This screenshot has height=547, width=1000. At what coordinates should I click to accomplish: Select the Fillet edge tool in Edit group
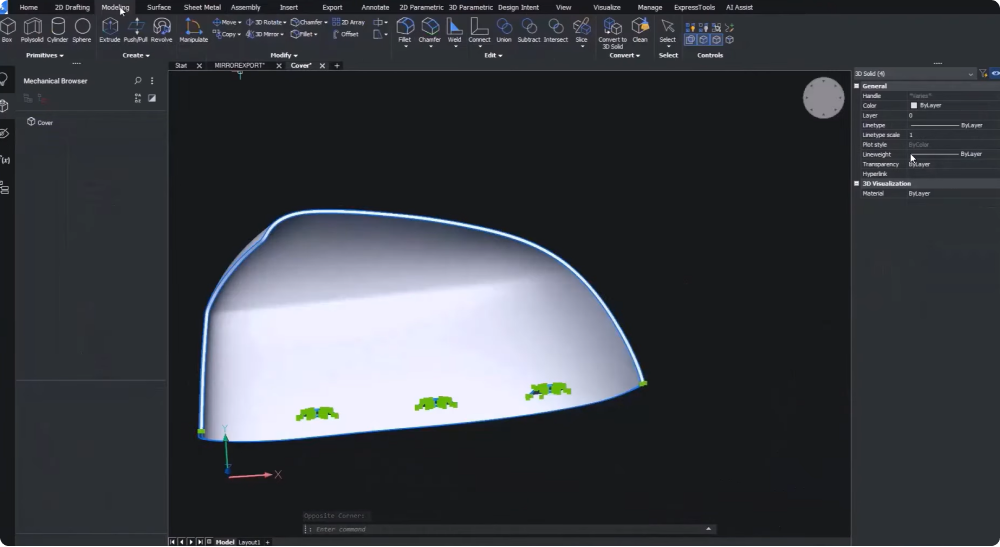405,31
